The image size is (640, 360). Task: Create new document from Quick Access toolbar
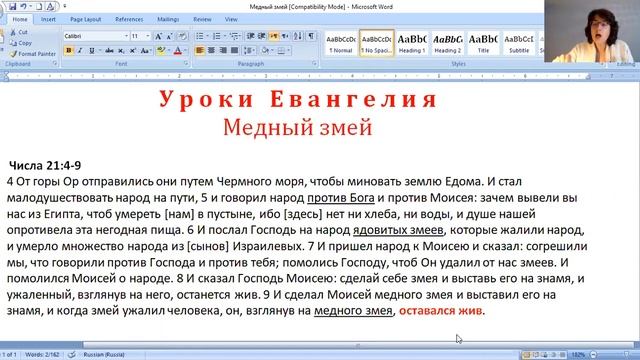(39, 7)
